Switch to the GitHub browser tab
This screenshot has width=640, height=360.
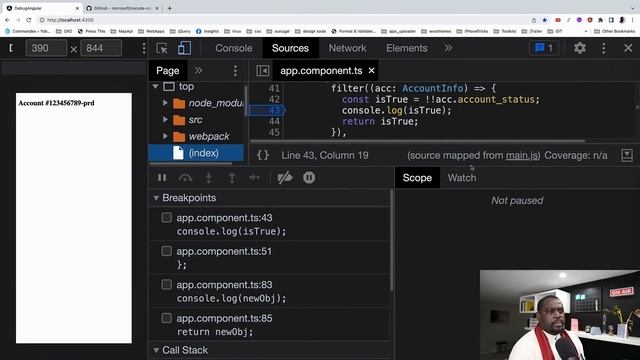click(121, 8)
